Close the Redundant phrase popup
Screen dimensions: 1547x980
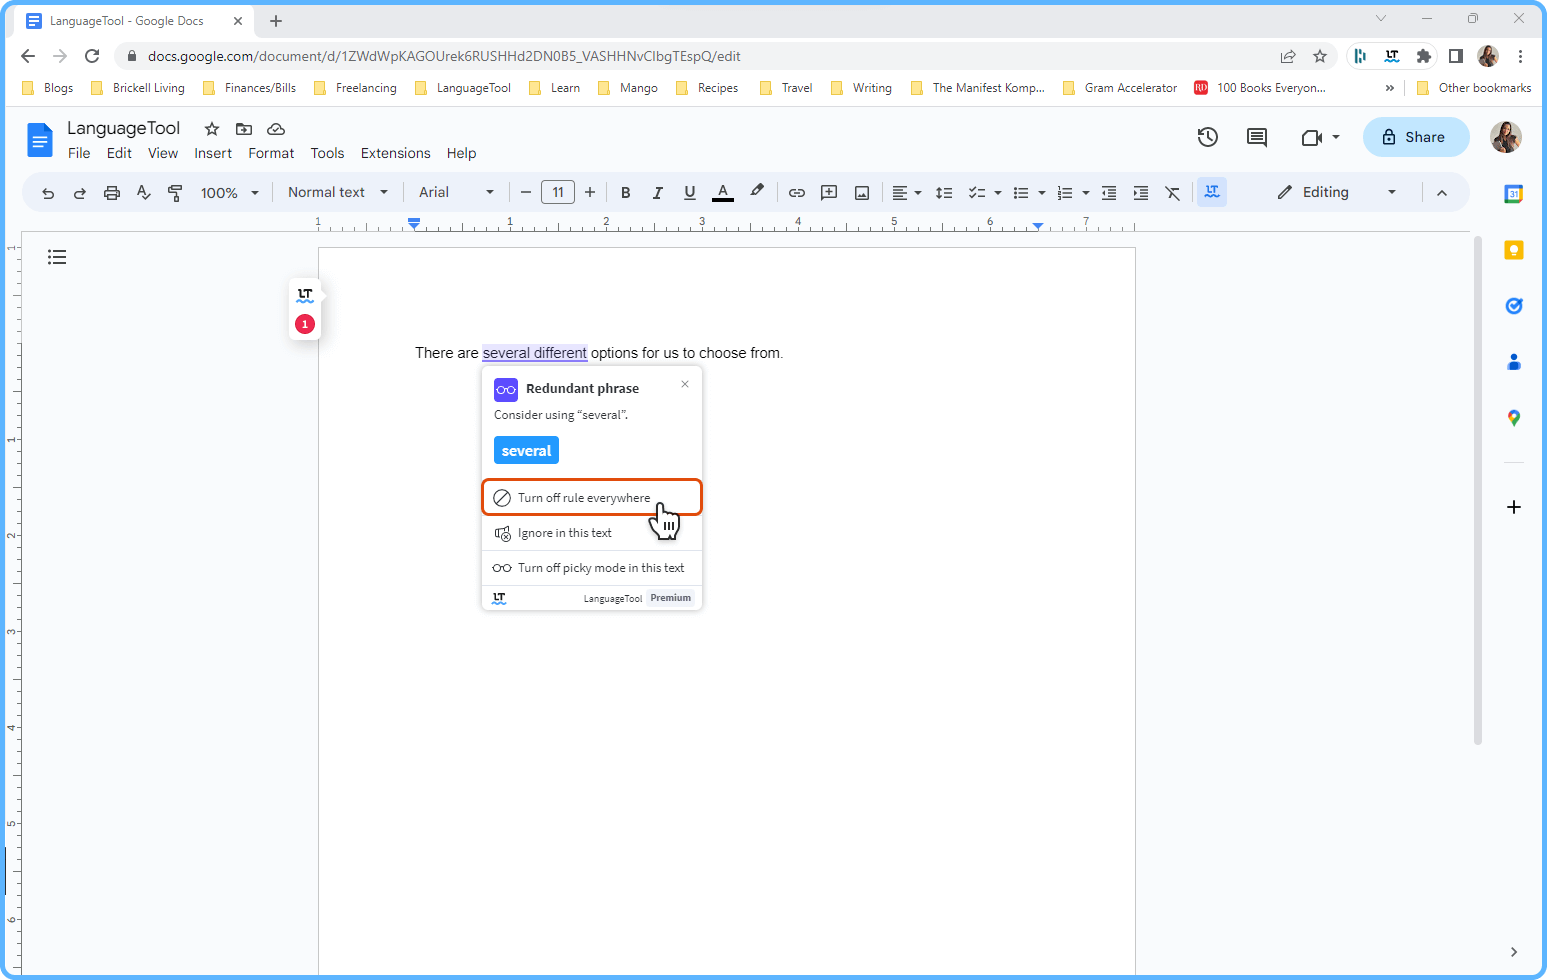click(x=685, y=384)
